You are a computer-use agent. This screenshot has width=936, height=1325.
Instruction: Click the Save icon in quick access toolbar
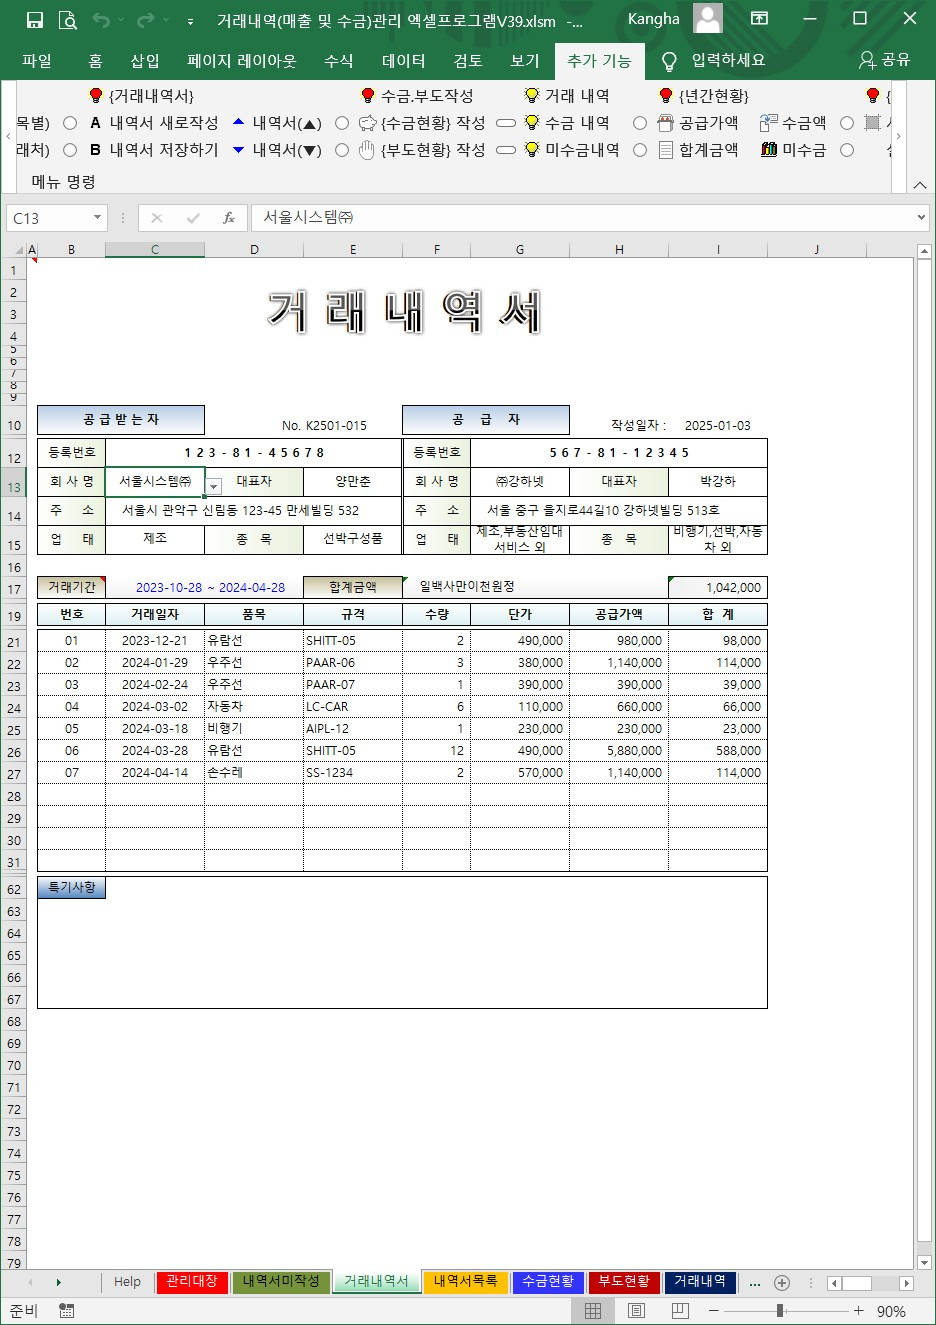click(34, 20)
